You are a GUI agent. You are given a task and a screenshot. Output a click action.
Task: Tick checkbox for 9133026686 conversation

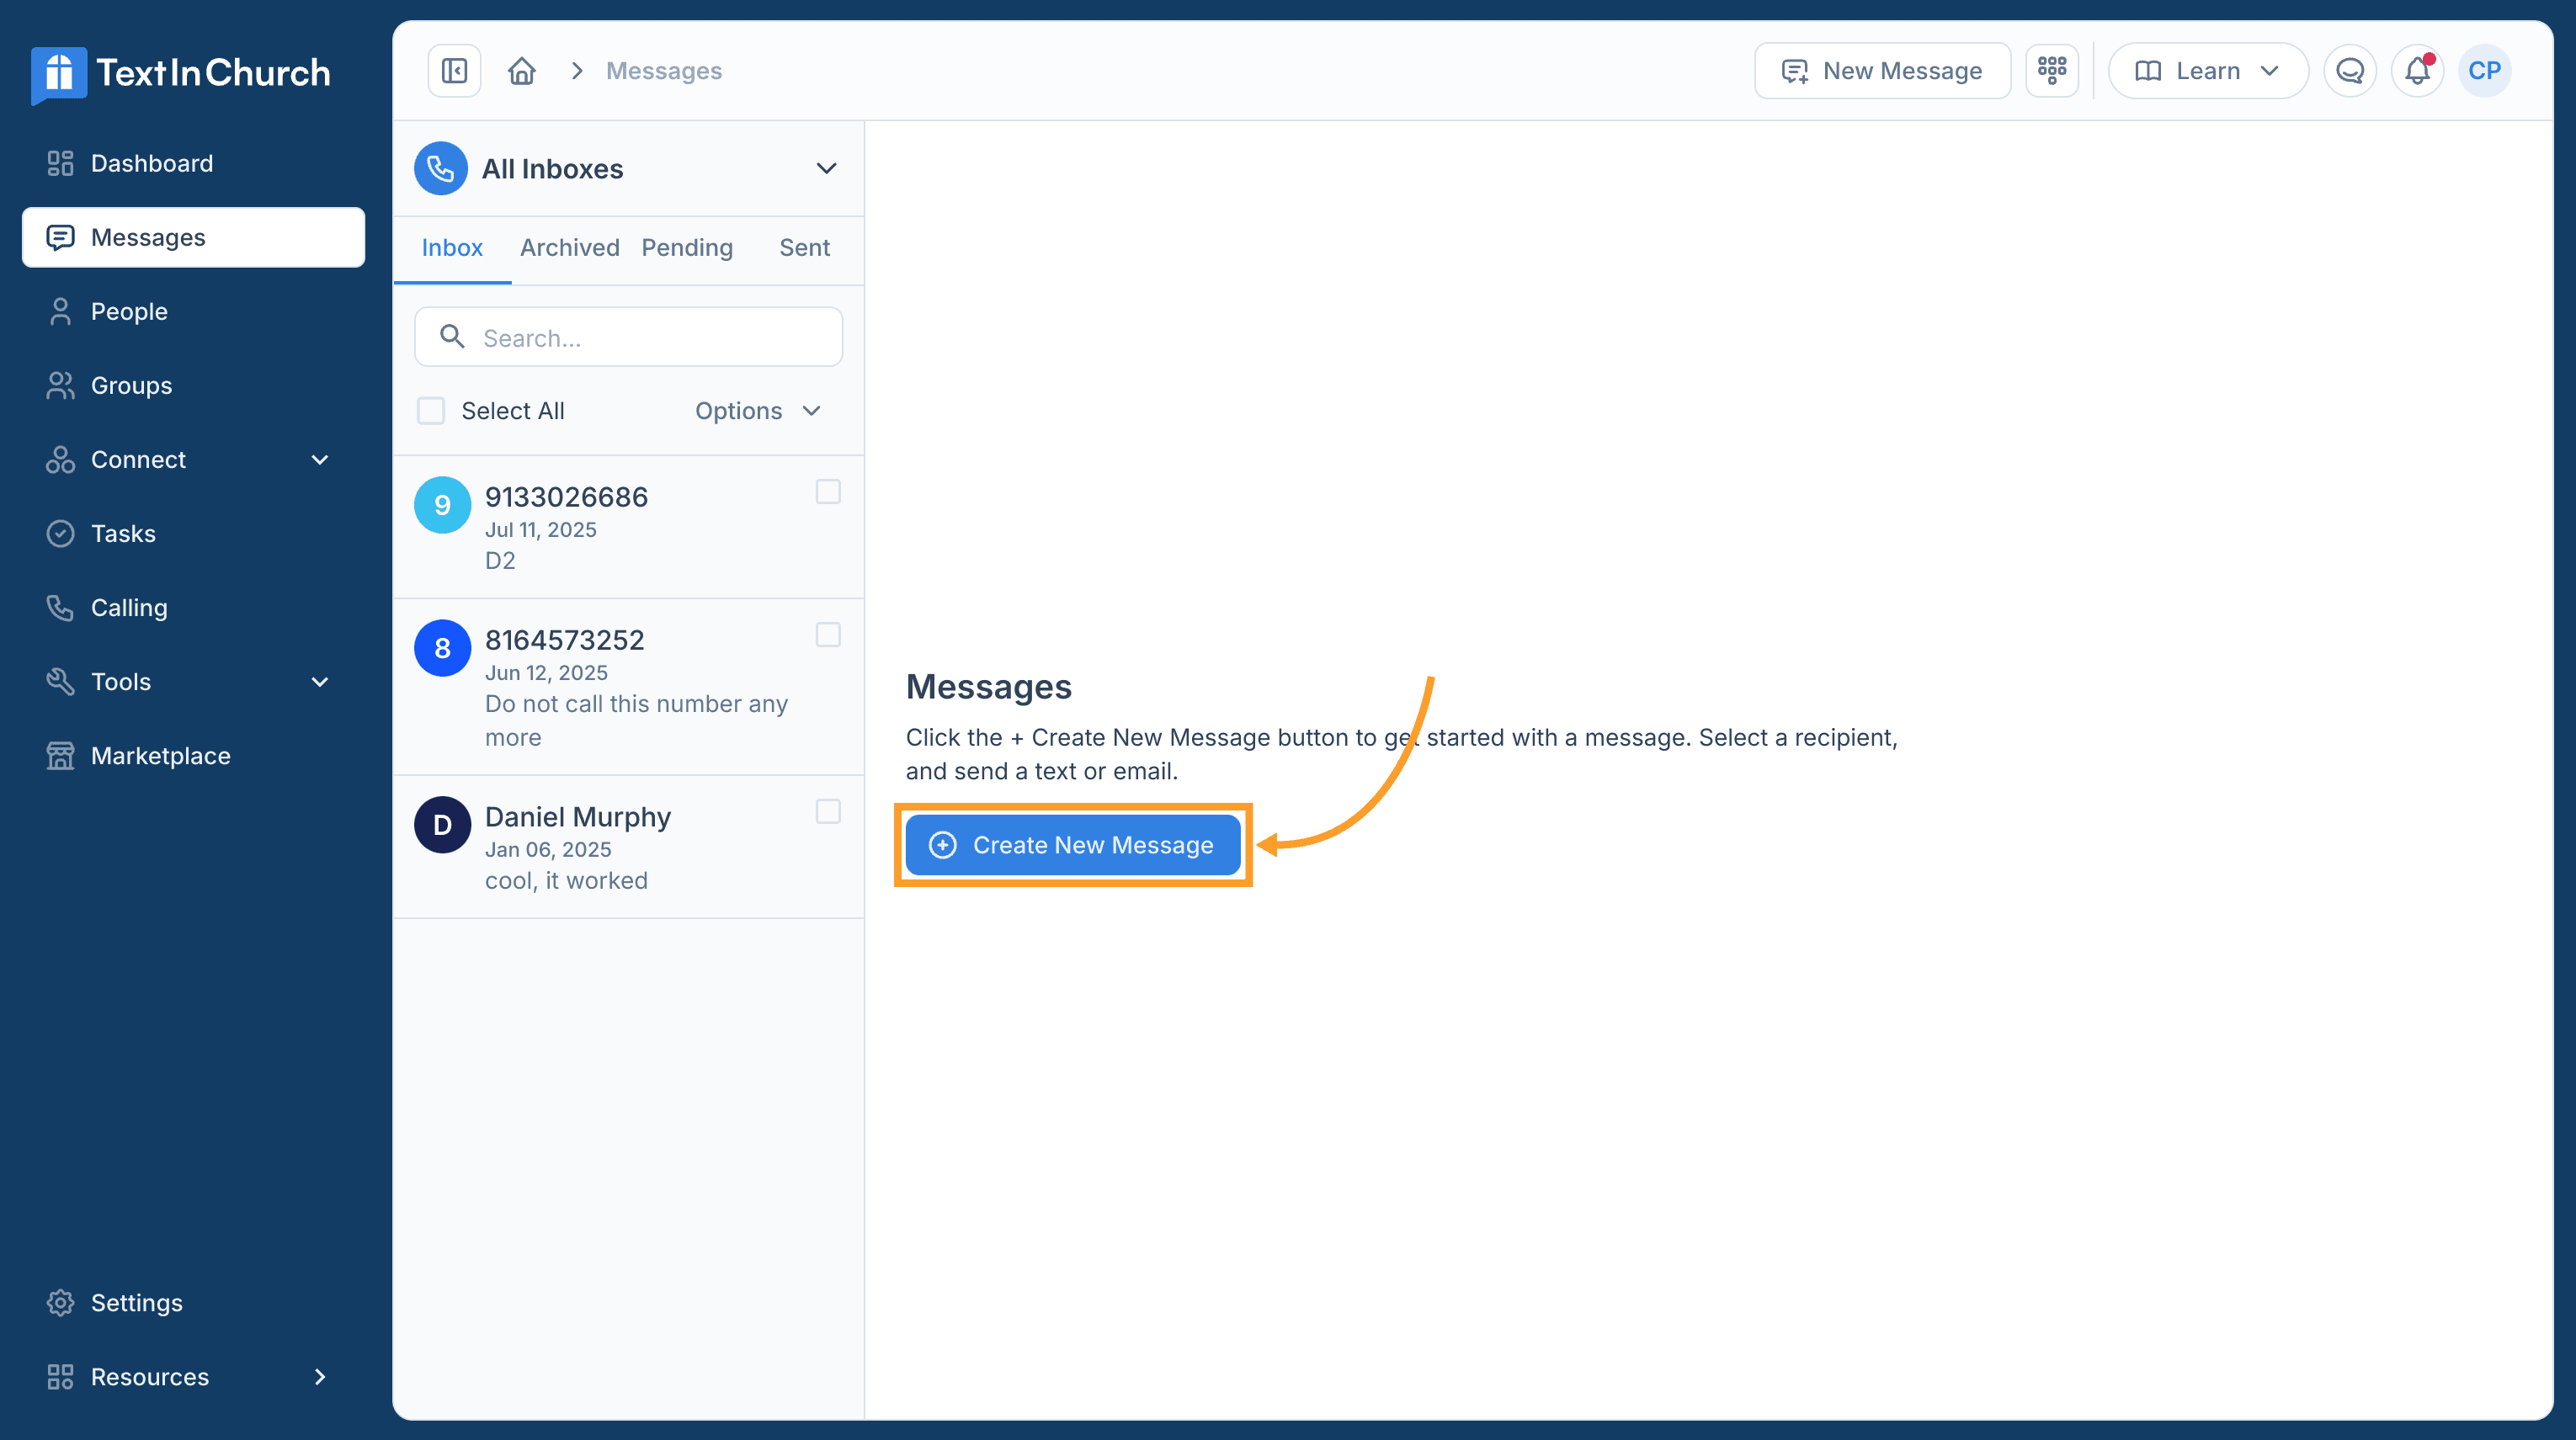point(828,492)
